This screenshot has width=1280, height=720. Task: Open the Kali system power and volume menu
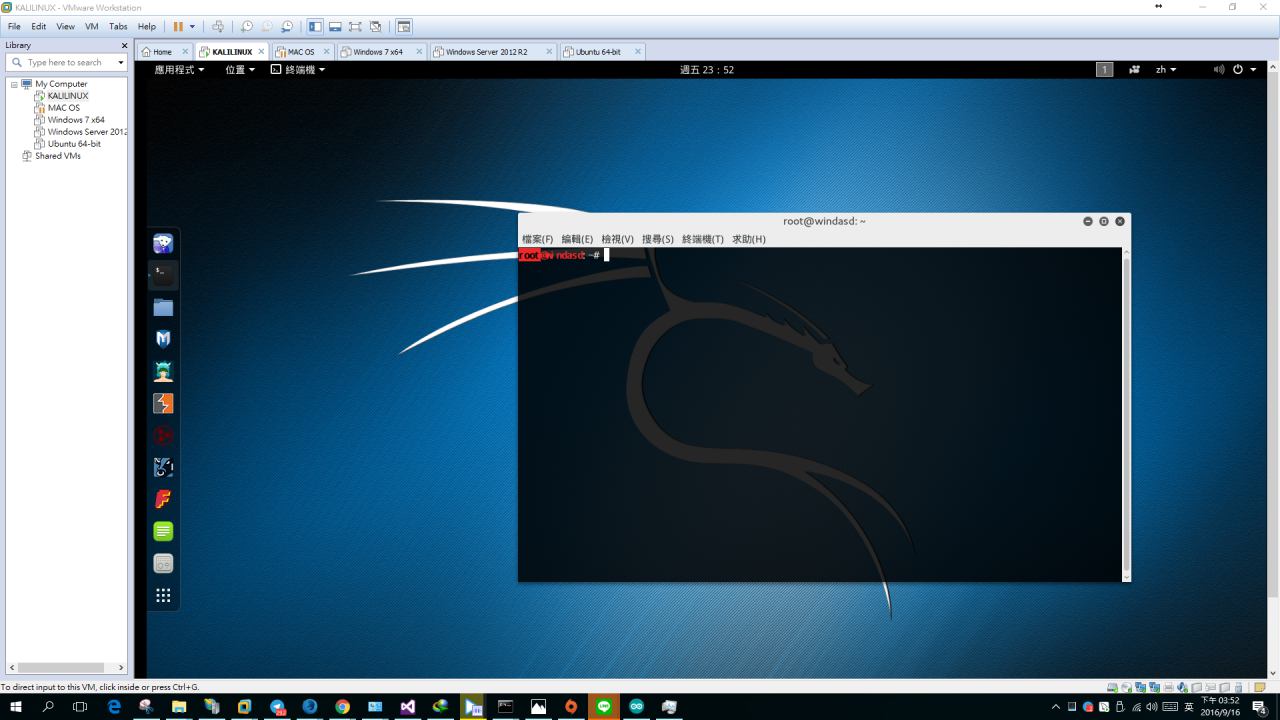click(x=1236, y=70)
